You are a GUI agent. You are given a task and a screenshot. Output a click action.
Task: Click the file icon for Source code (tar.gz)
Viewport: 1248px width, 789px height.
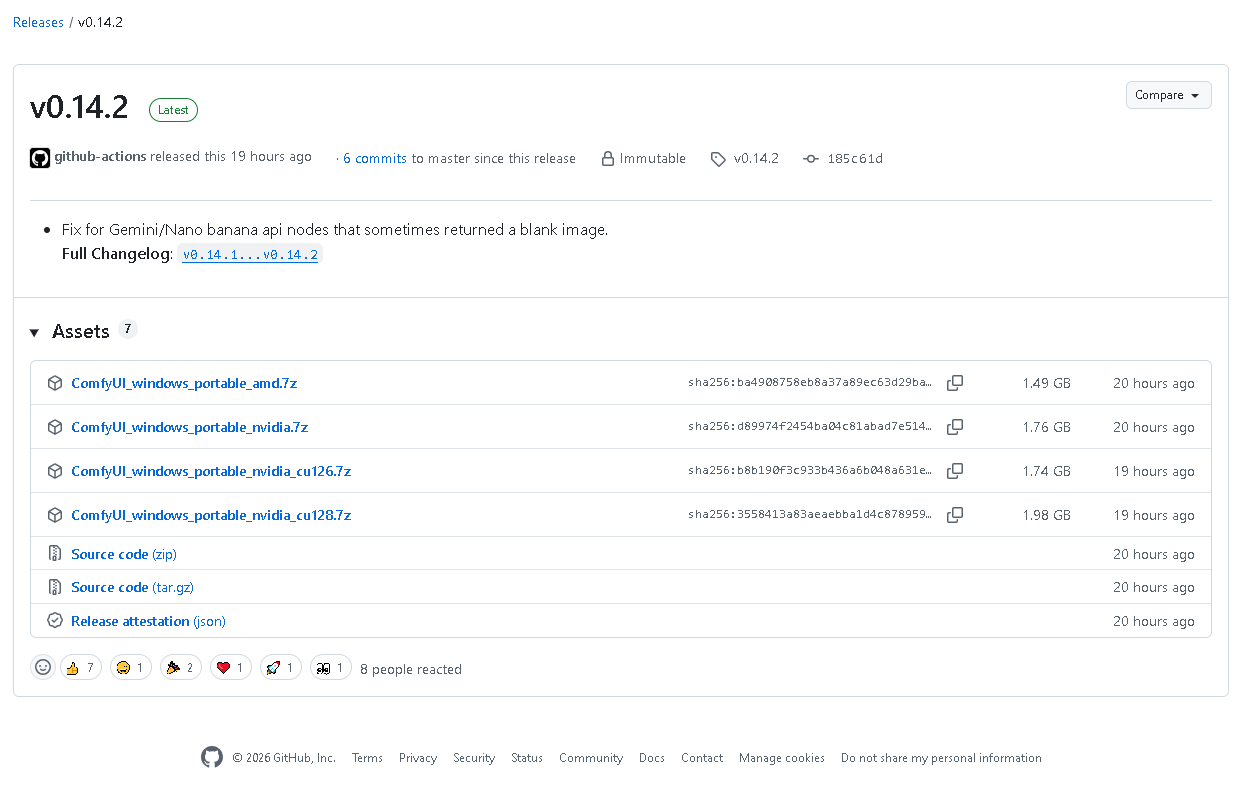point(55,587)
